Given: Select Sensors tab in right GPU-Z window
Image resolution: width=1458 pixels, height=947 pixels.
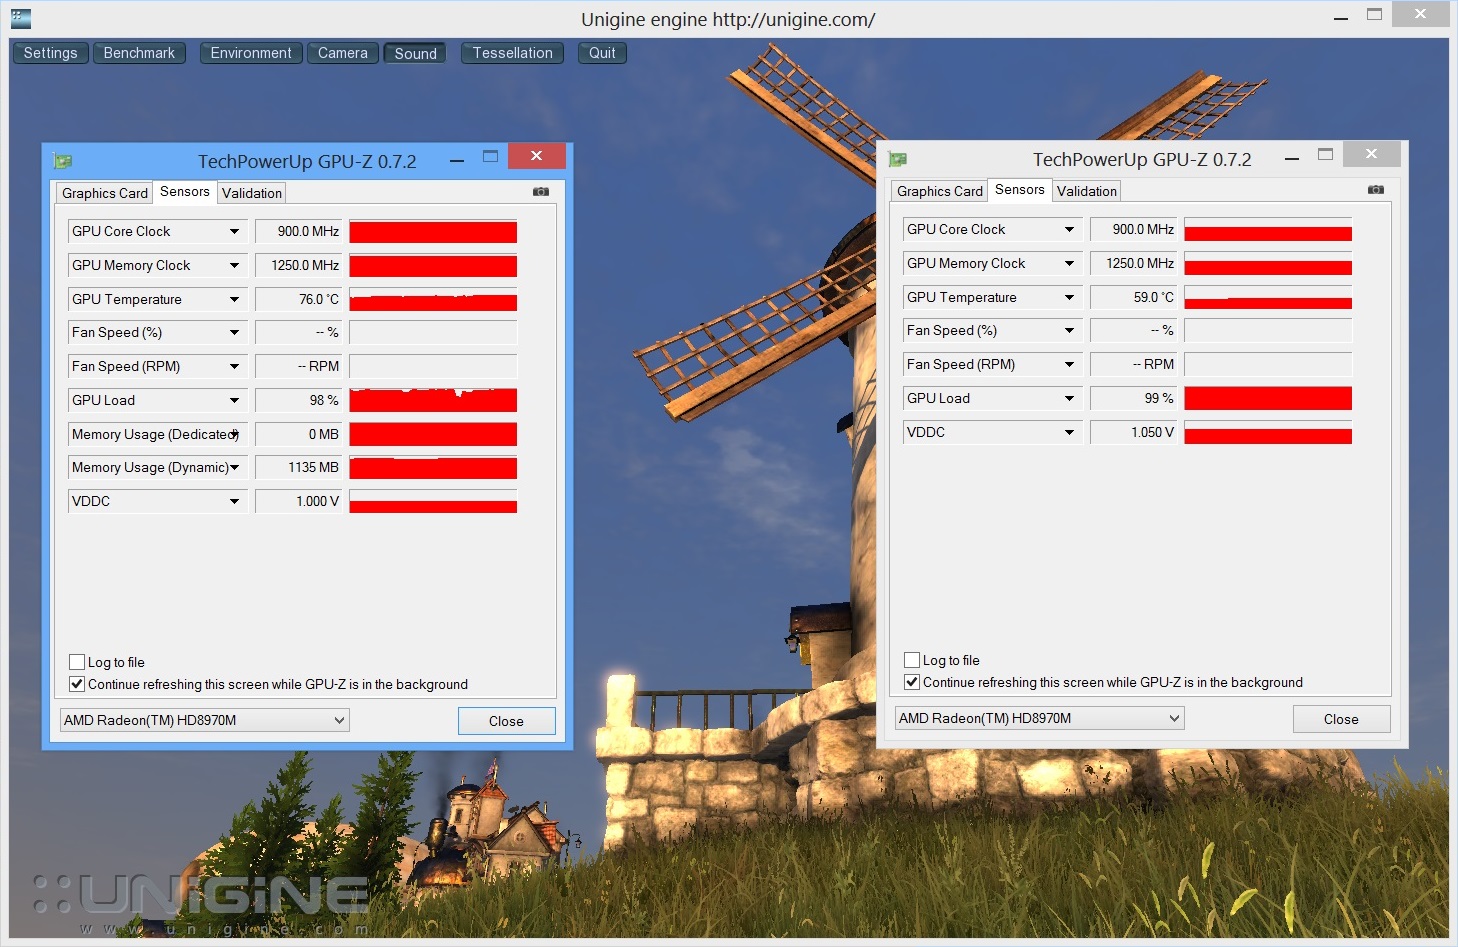Looking at the screenshot, I should tap(1020, 189).
